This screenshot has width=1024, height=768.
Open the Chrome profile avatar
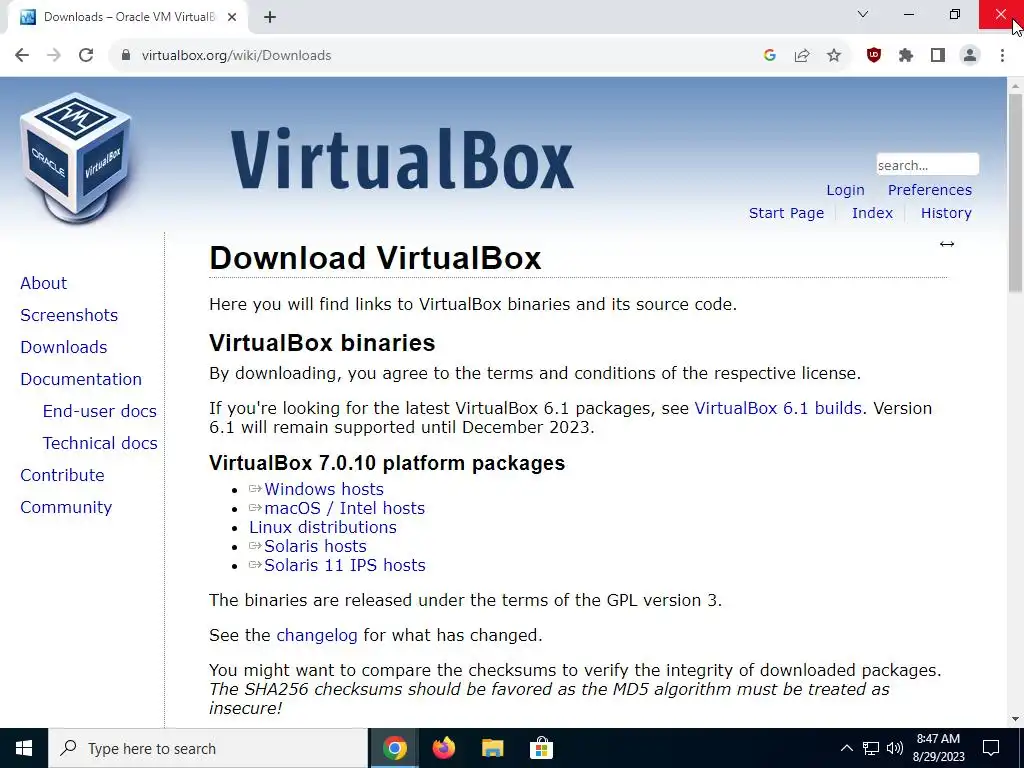pyautogui.click(x=970, y=56)
